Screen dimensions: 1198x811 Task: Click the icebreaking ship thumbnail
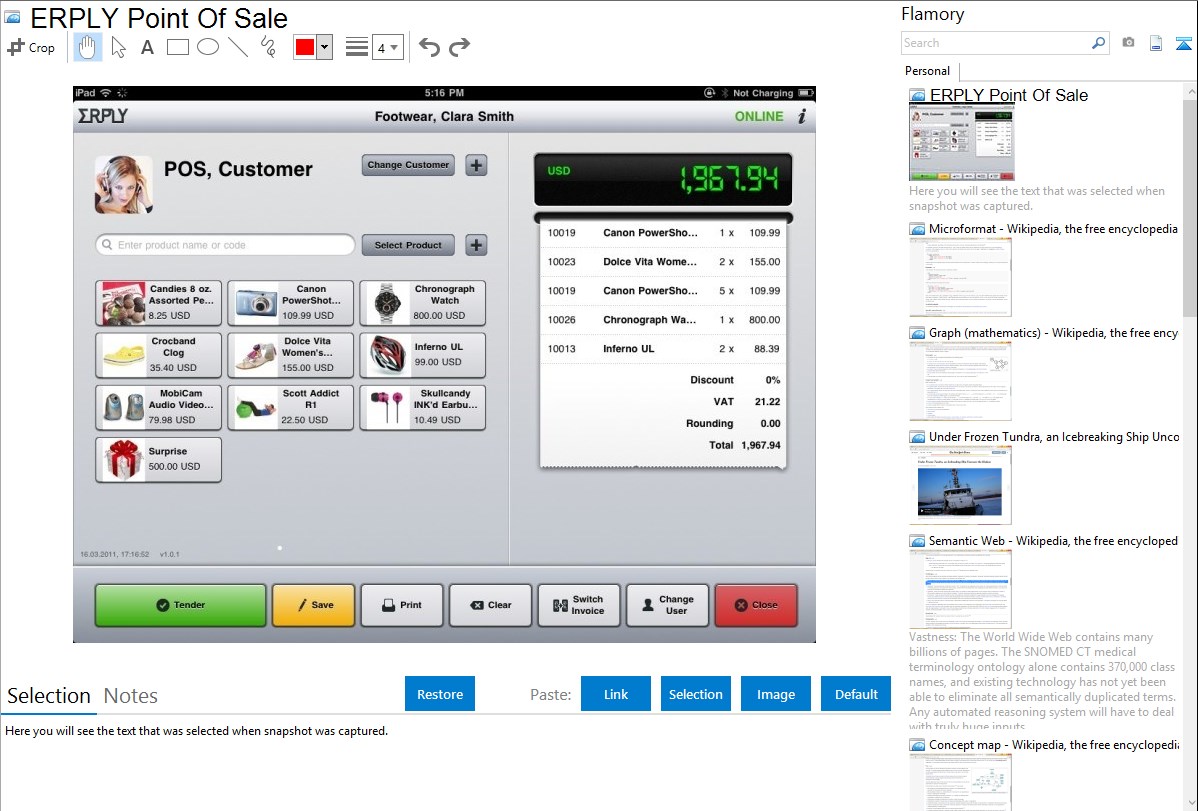[x=960, y=485]
